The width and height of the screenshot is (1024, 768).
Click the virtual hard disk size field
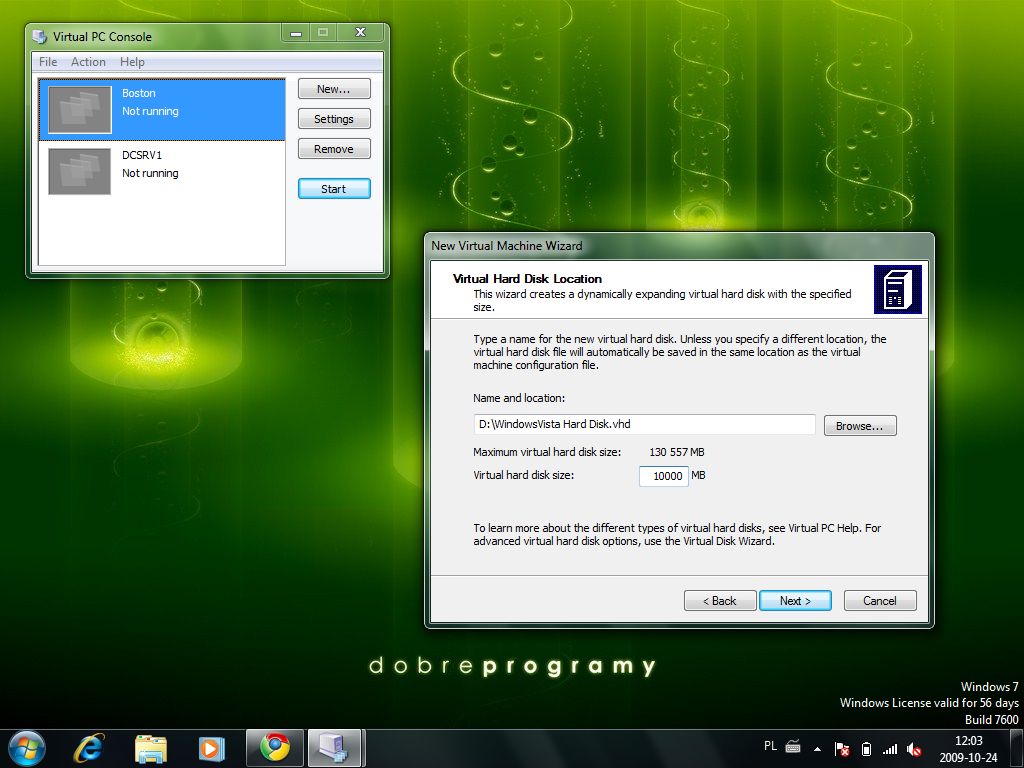coord(664,476)
